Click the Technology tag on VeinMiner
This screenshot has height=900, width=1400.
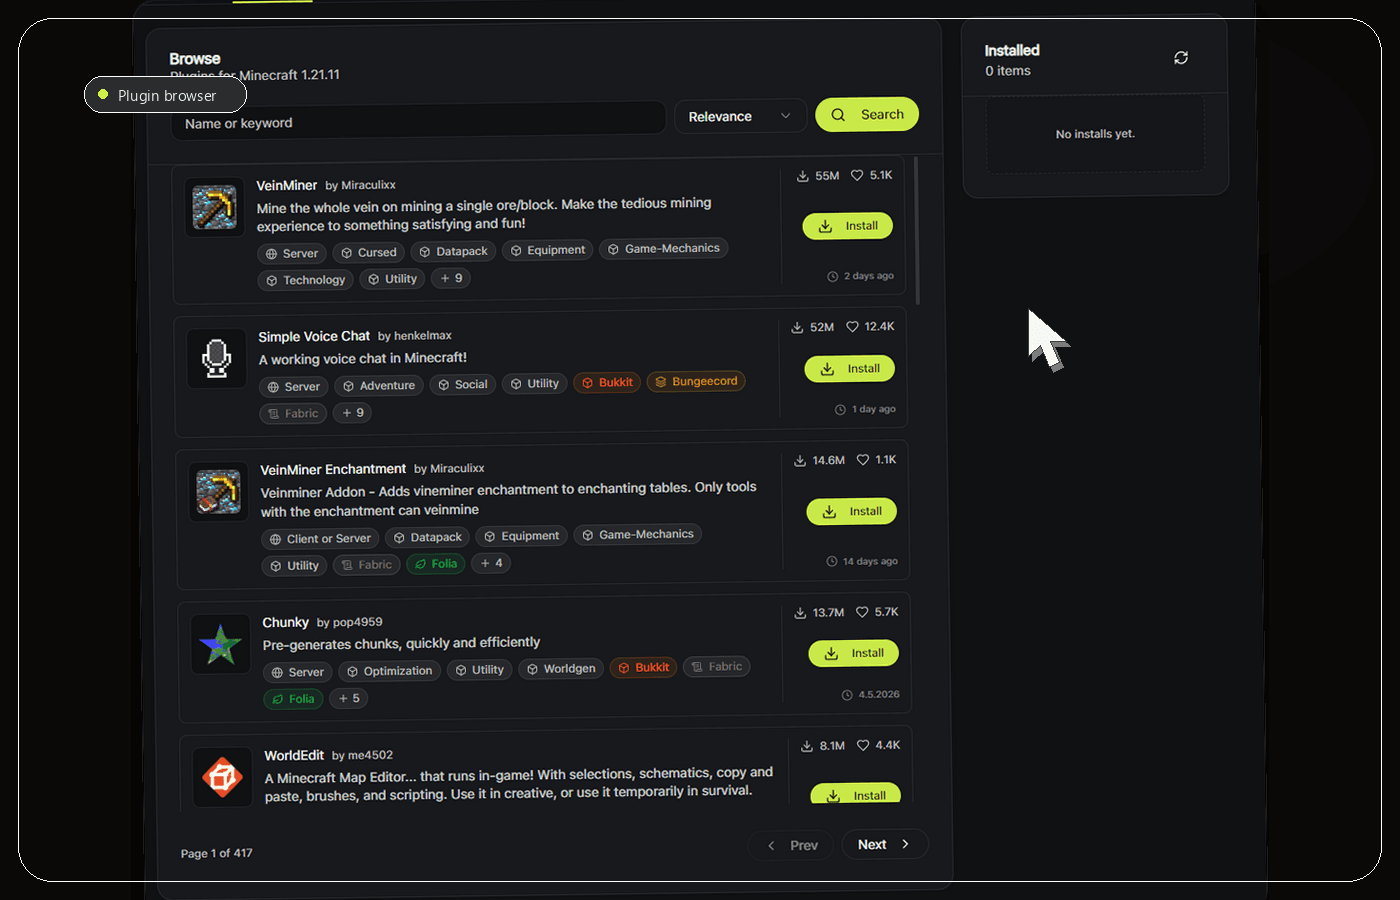point(305,281)
